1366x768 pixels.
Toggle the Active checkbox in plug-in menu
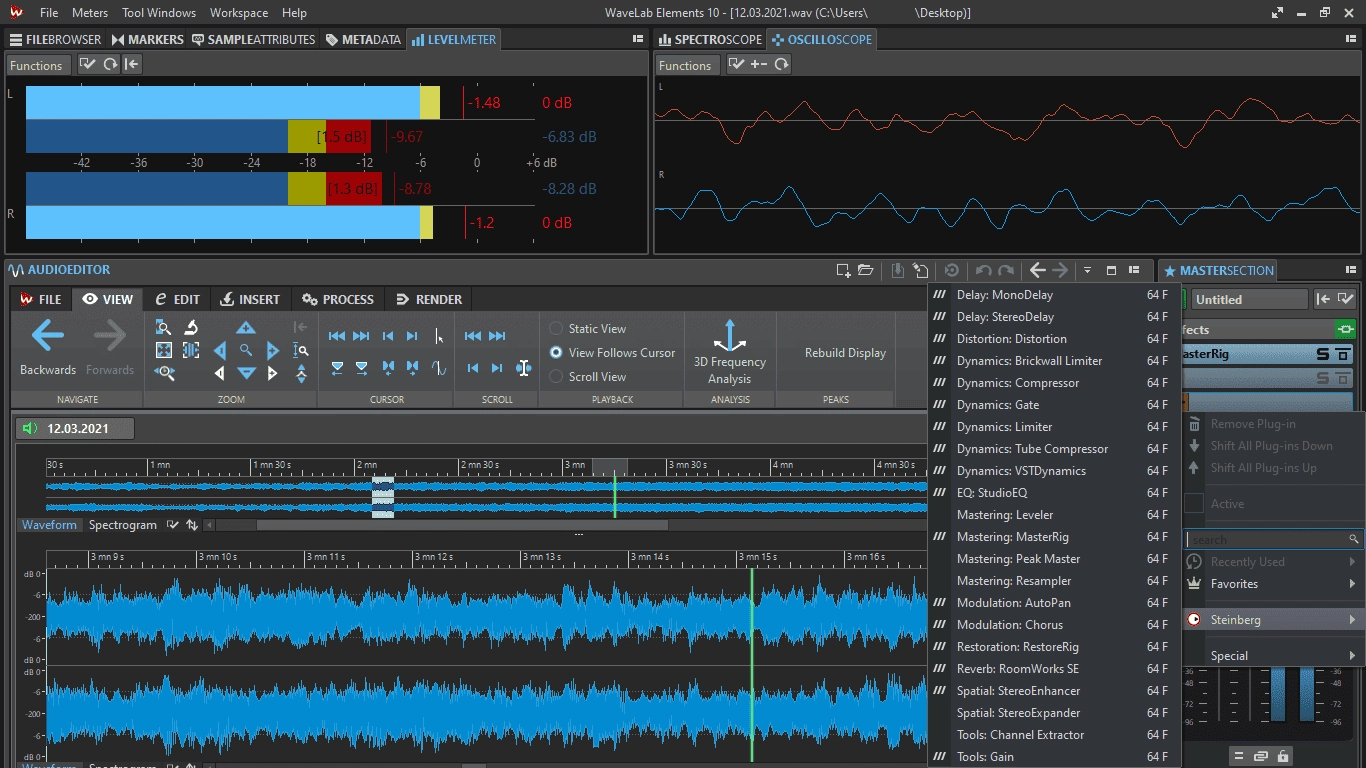click(x=1194, y=503)
